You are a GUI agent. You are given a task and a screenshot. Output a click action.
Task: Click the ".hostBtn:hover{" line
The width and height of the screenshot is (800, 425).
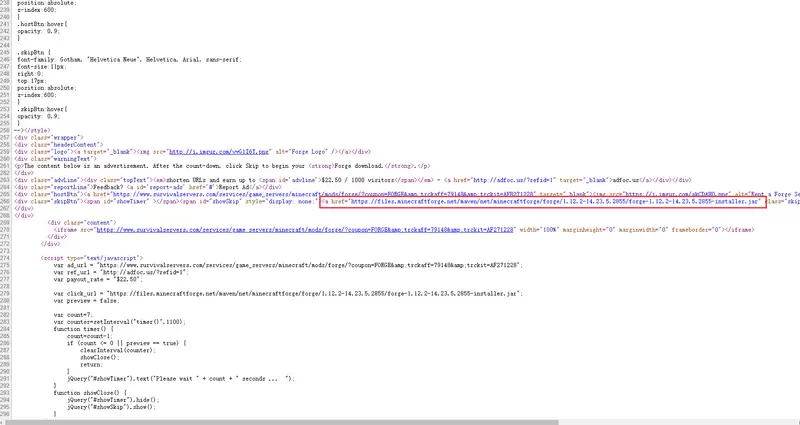[x=42, y=24]
